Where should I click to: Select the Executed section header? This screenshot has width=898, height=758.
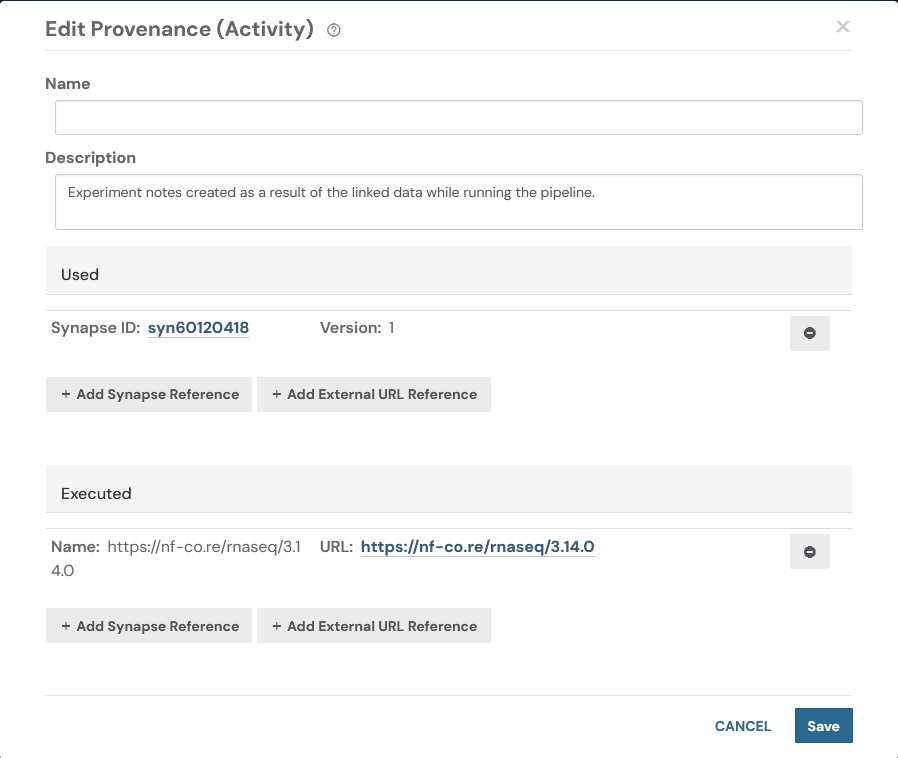click(96, 493)
